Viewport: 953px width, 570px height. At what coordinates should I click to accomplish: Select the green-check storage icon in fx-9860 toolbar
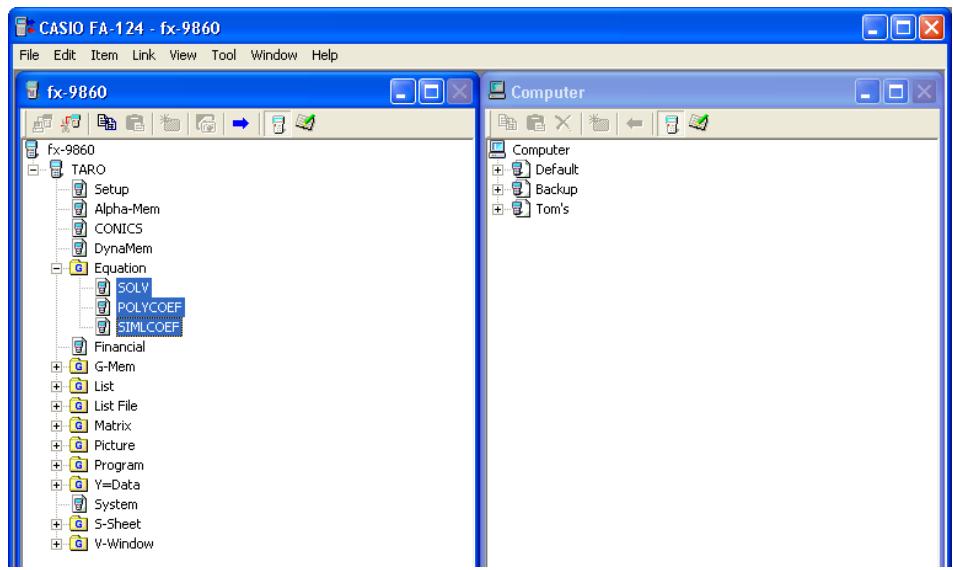pos(305,123)
